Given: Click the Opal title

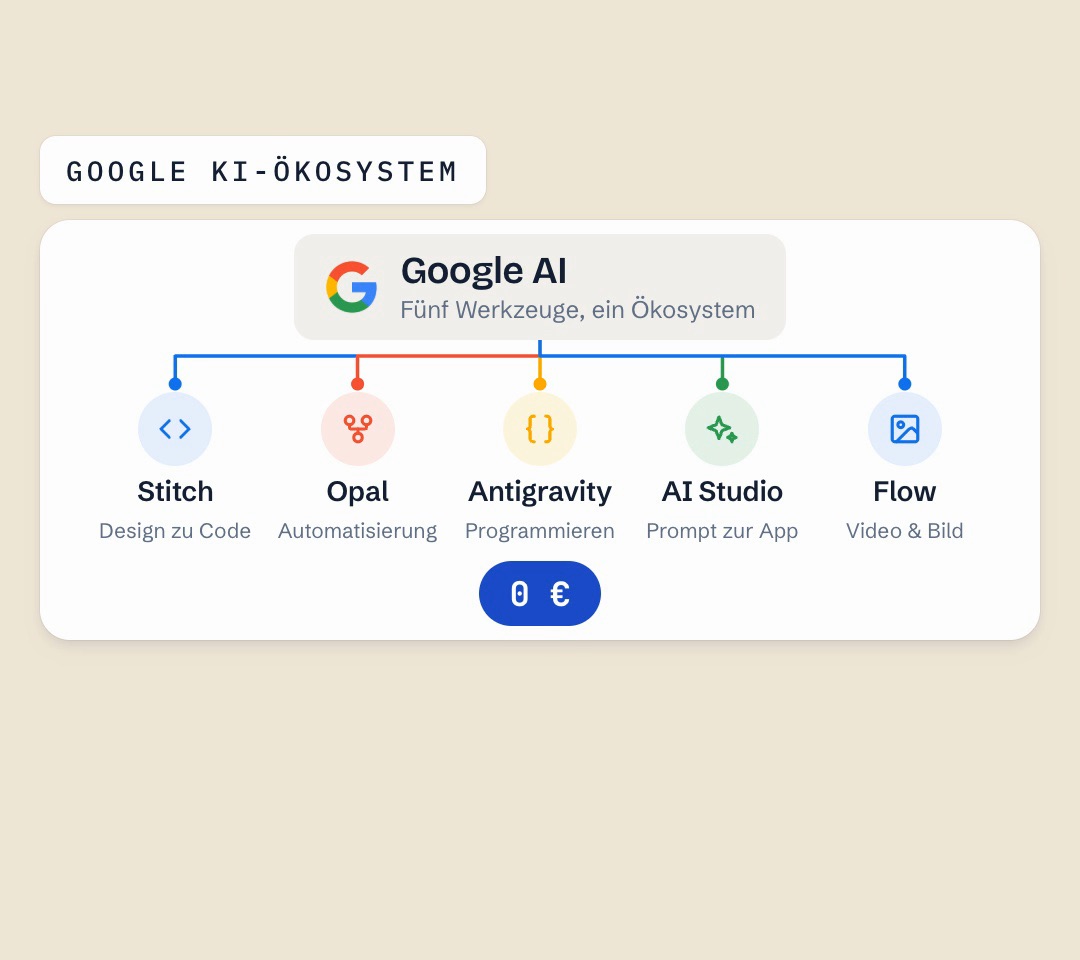Looking at the screenshot, I should coord(357,492).
